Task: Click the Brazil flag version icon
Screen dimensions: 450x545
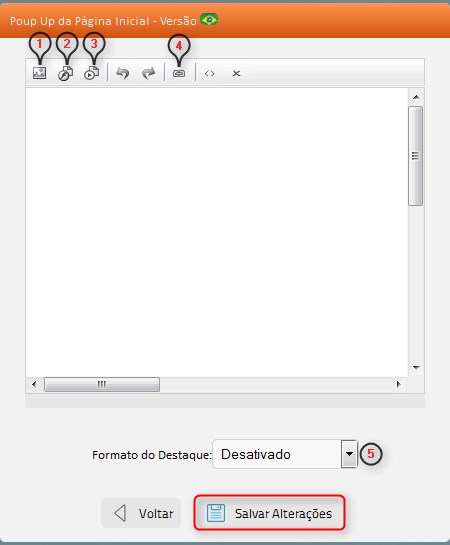Action: click(209, 20)
